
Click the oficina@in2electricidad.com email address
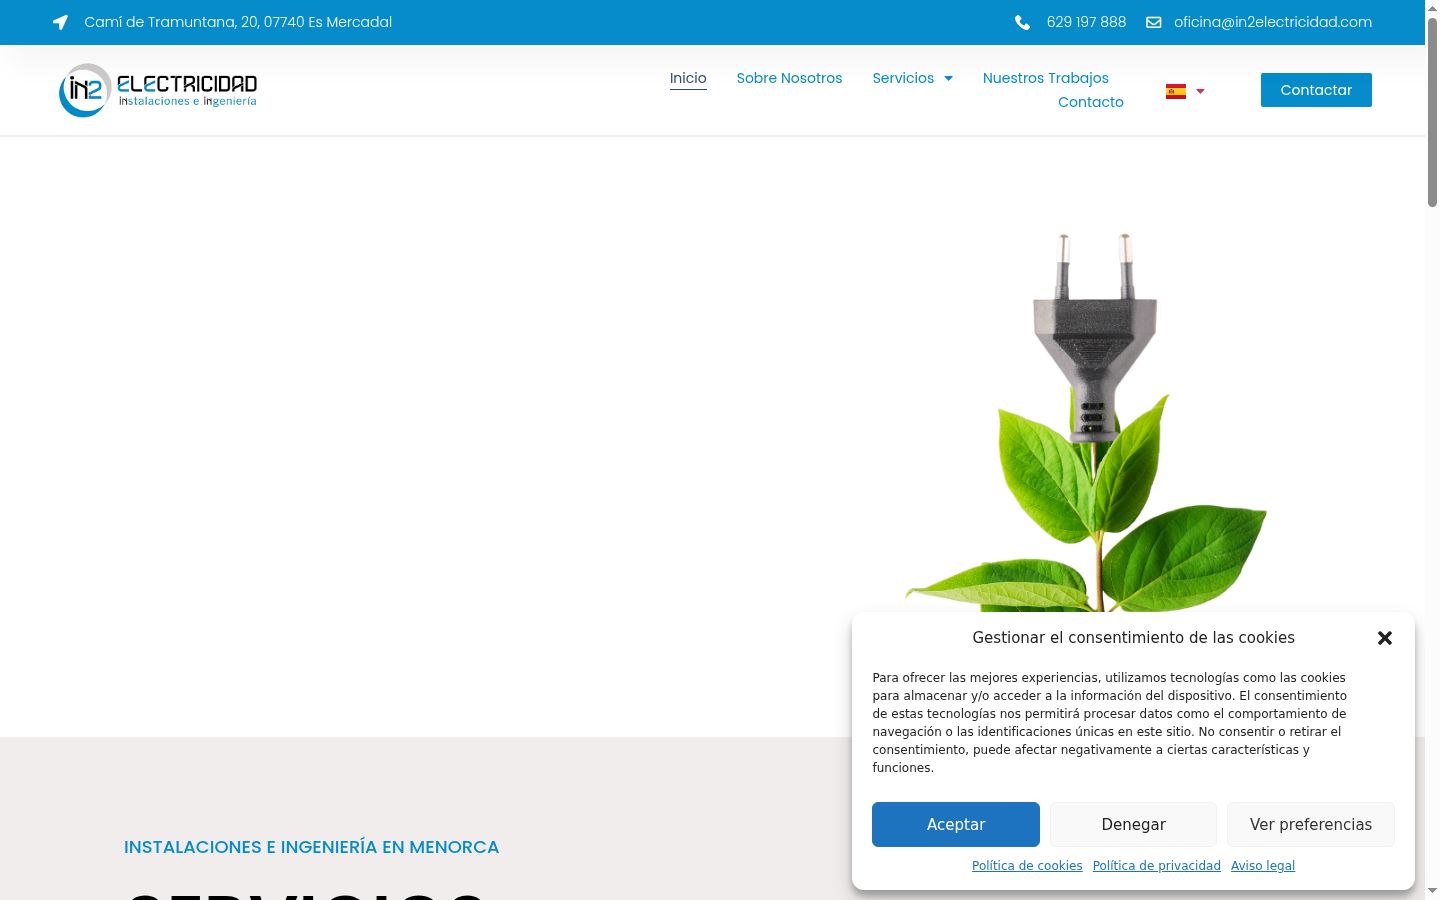[1273, 22]
